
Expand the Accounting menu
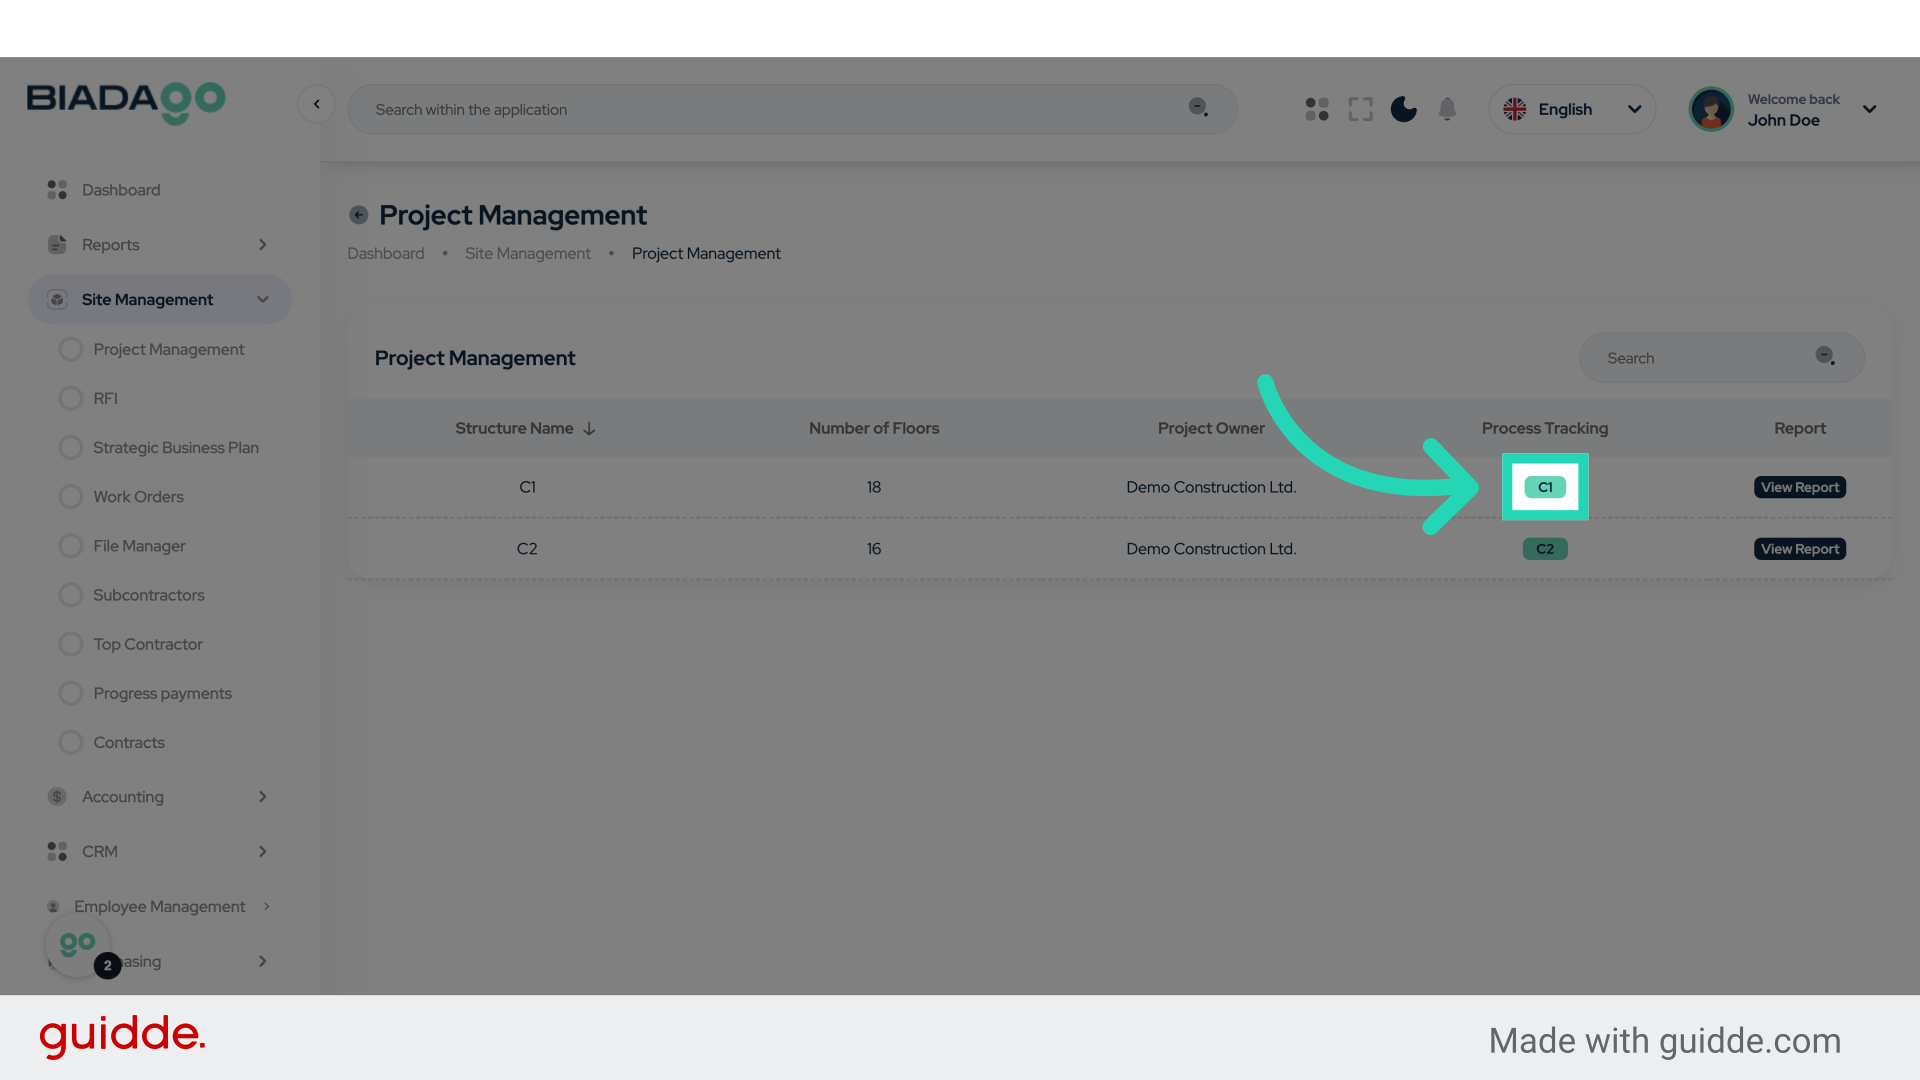(x=123, y=797)
